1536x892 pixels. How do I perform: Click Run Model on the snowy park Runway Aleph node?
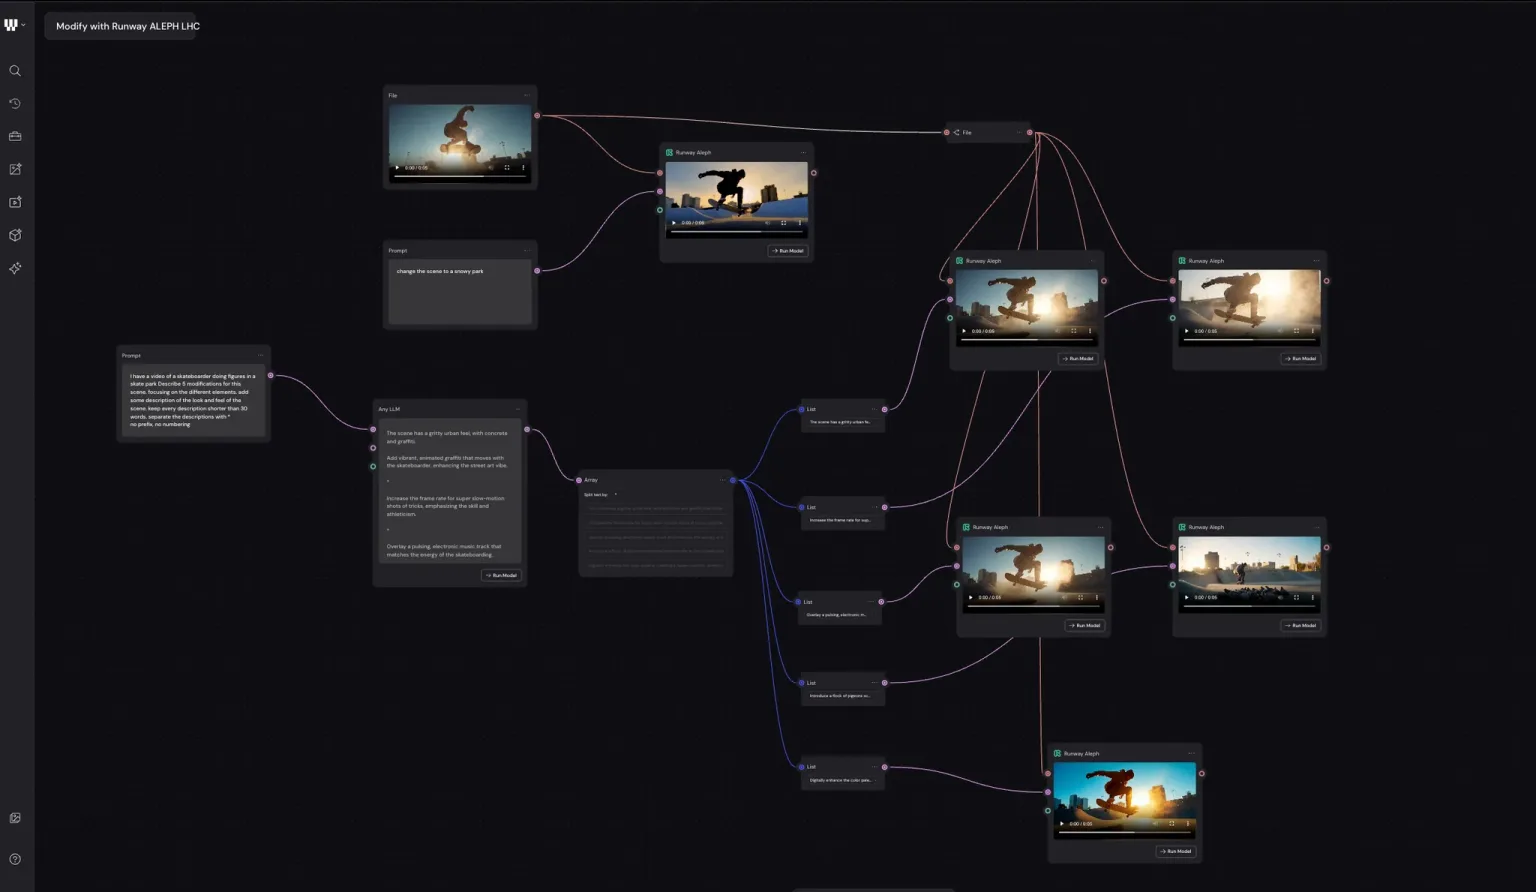coord(788,251)
